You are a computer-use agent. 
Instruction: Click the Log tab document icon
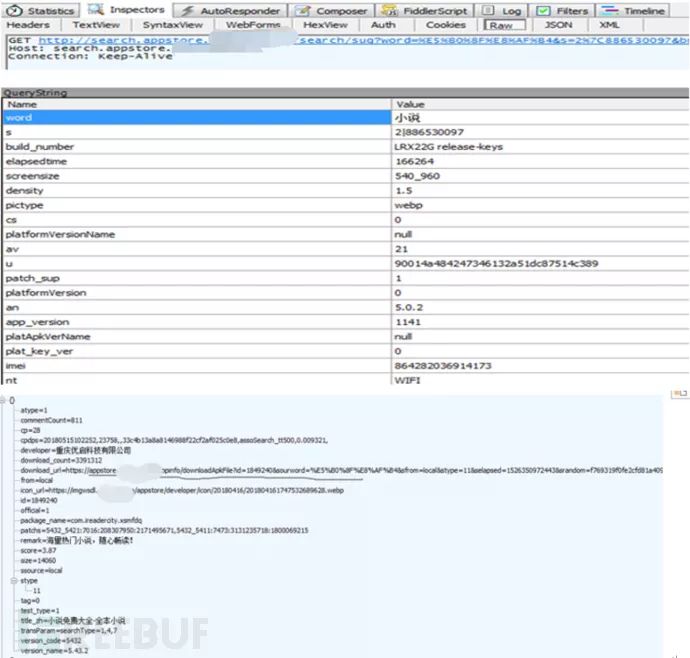[488, 10]
